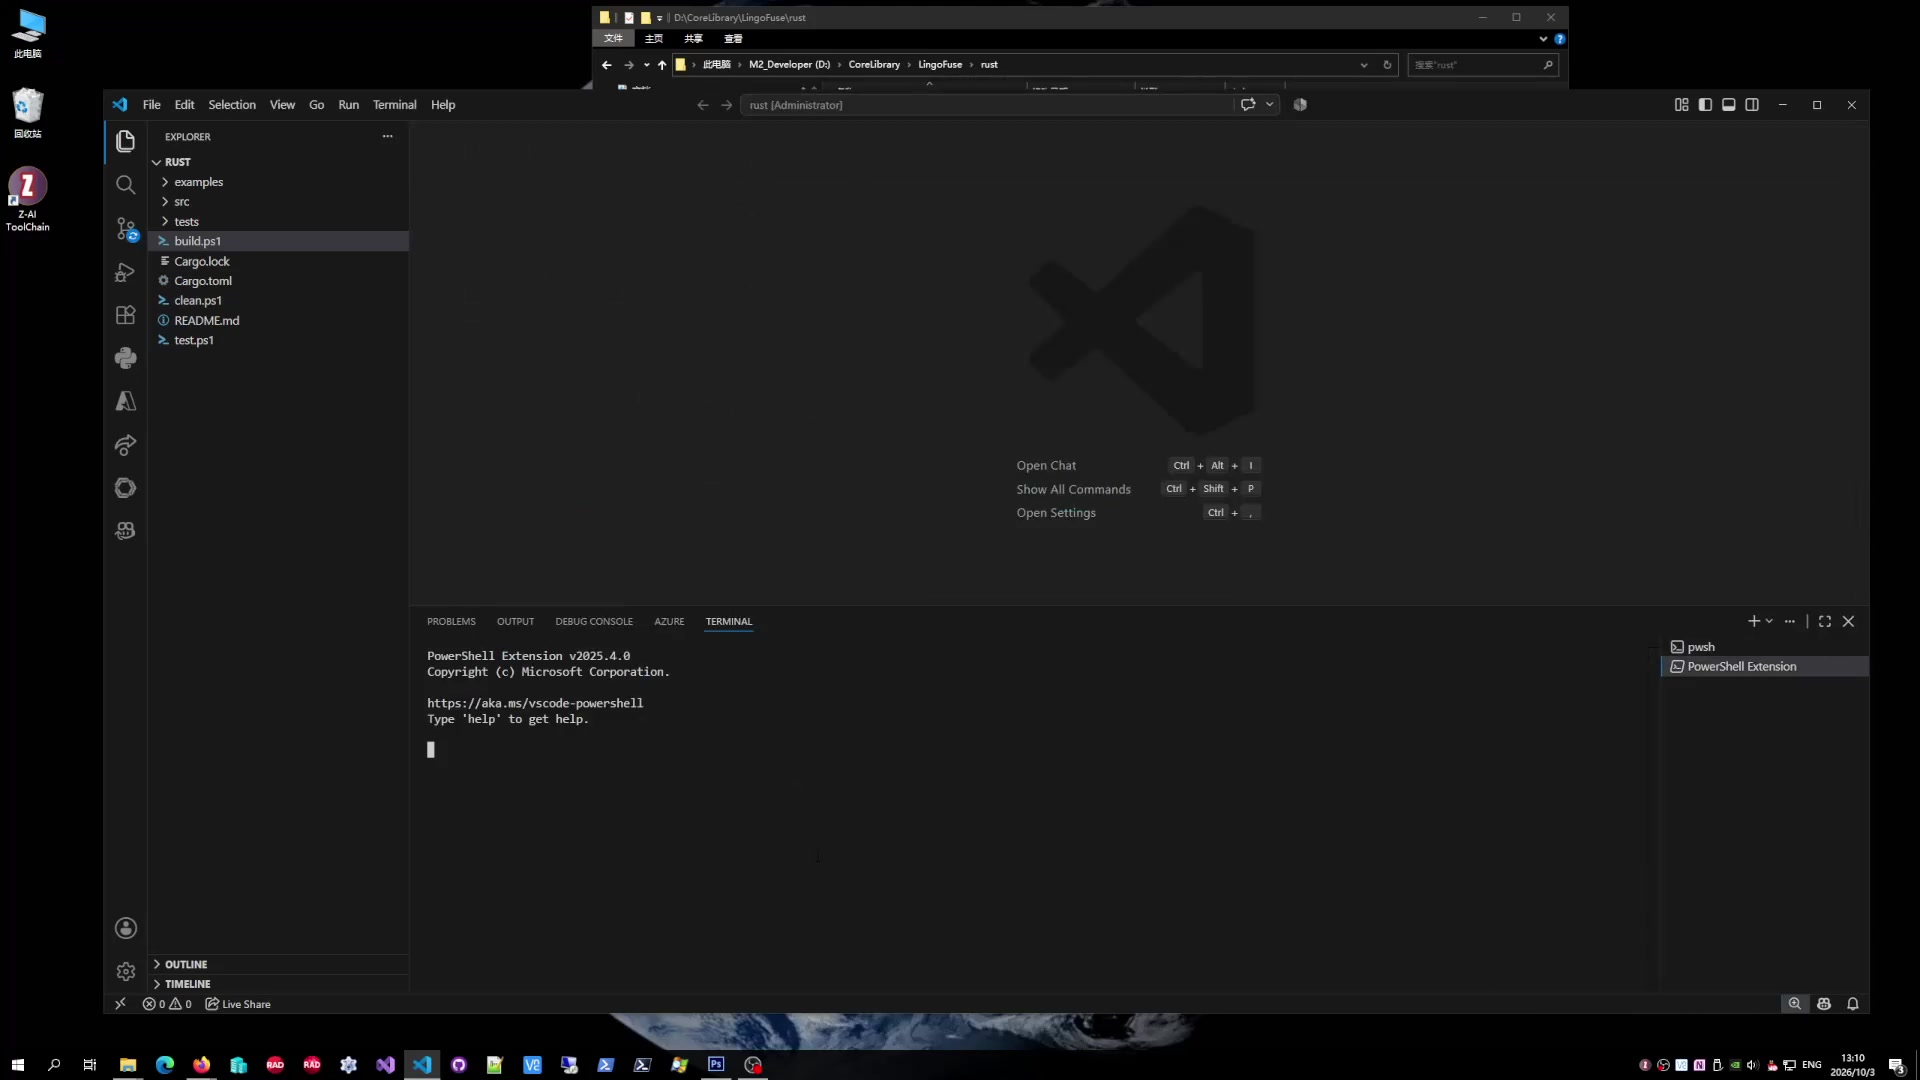Open test.ps1 file

click(278, 340)
